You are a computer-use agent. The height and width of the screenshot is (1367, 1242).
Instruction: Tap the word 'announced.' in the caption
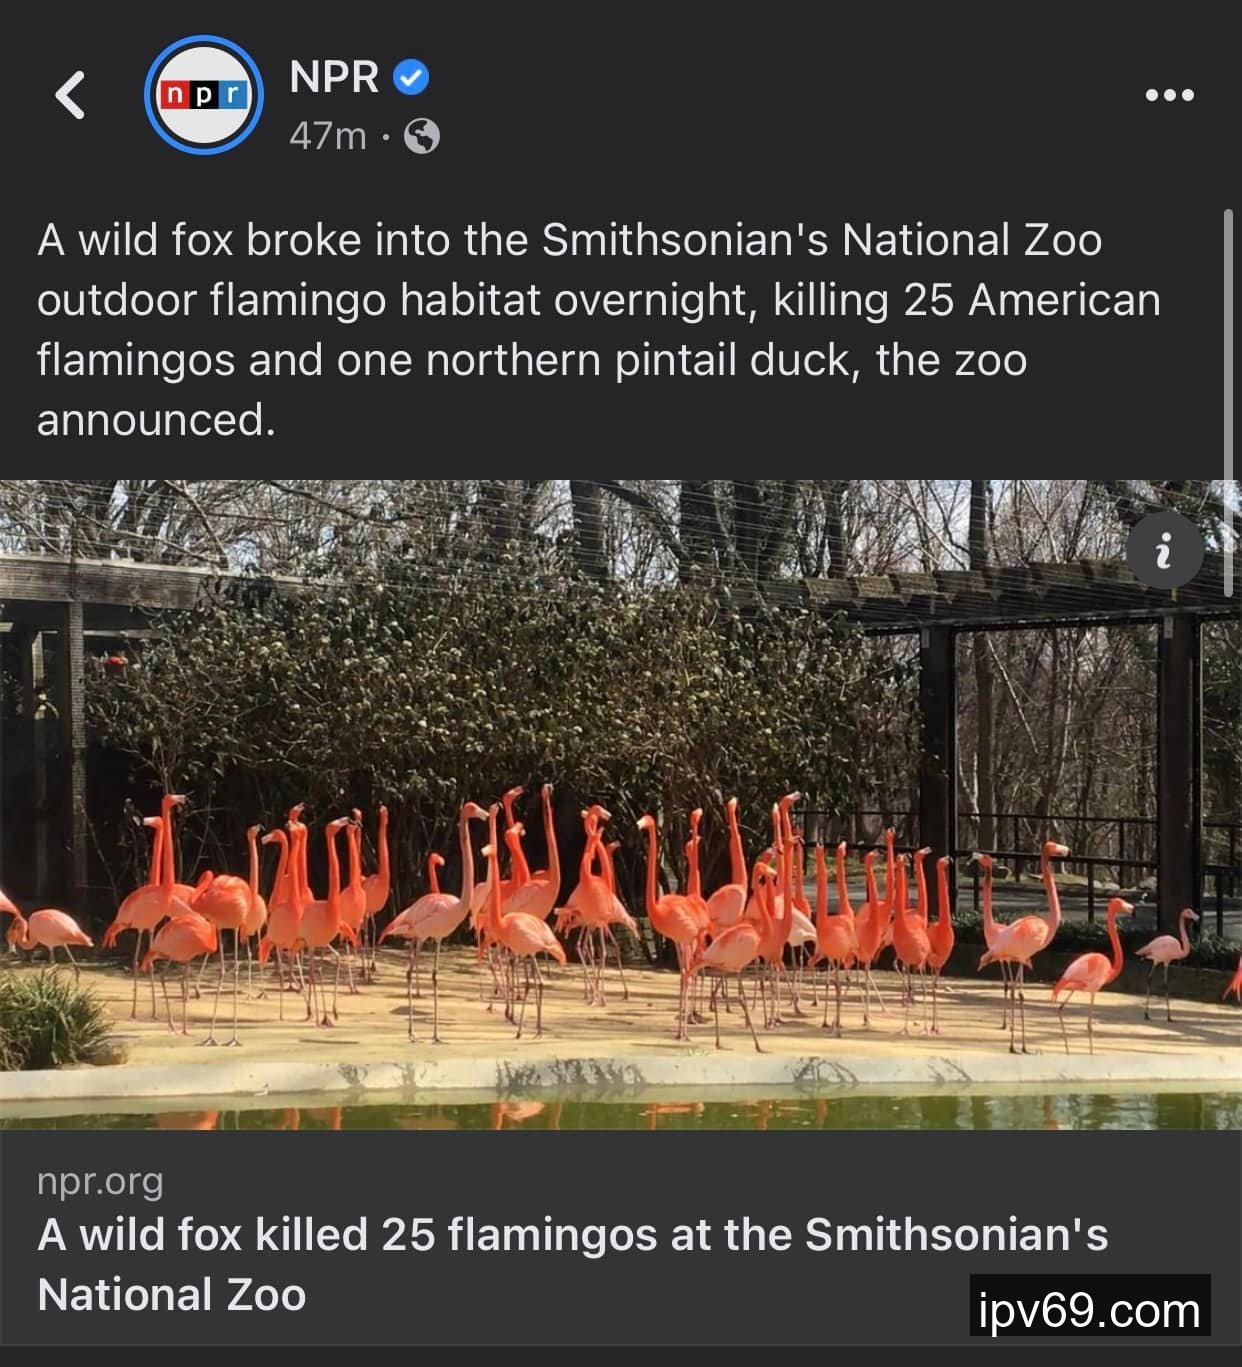coord(156,420)
